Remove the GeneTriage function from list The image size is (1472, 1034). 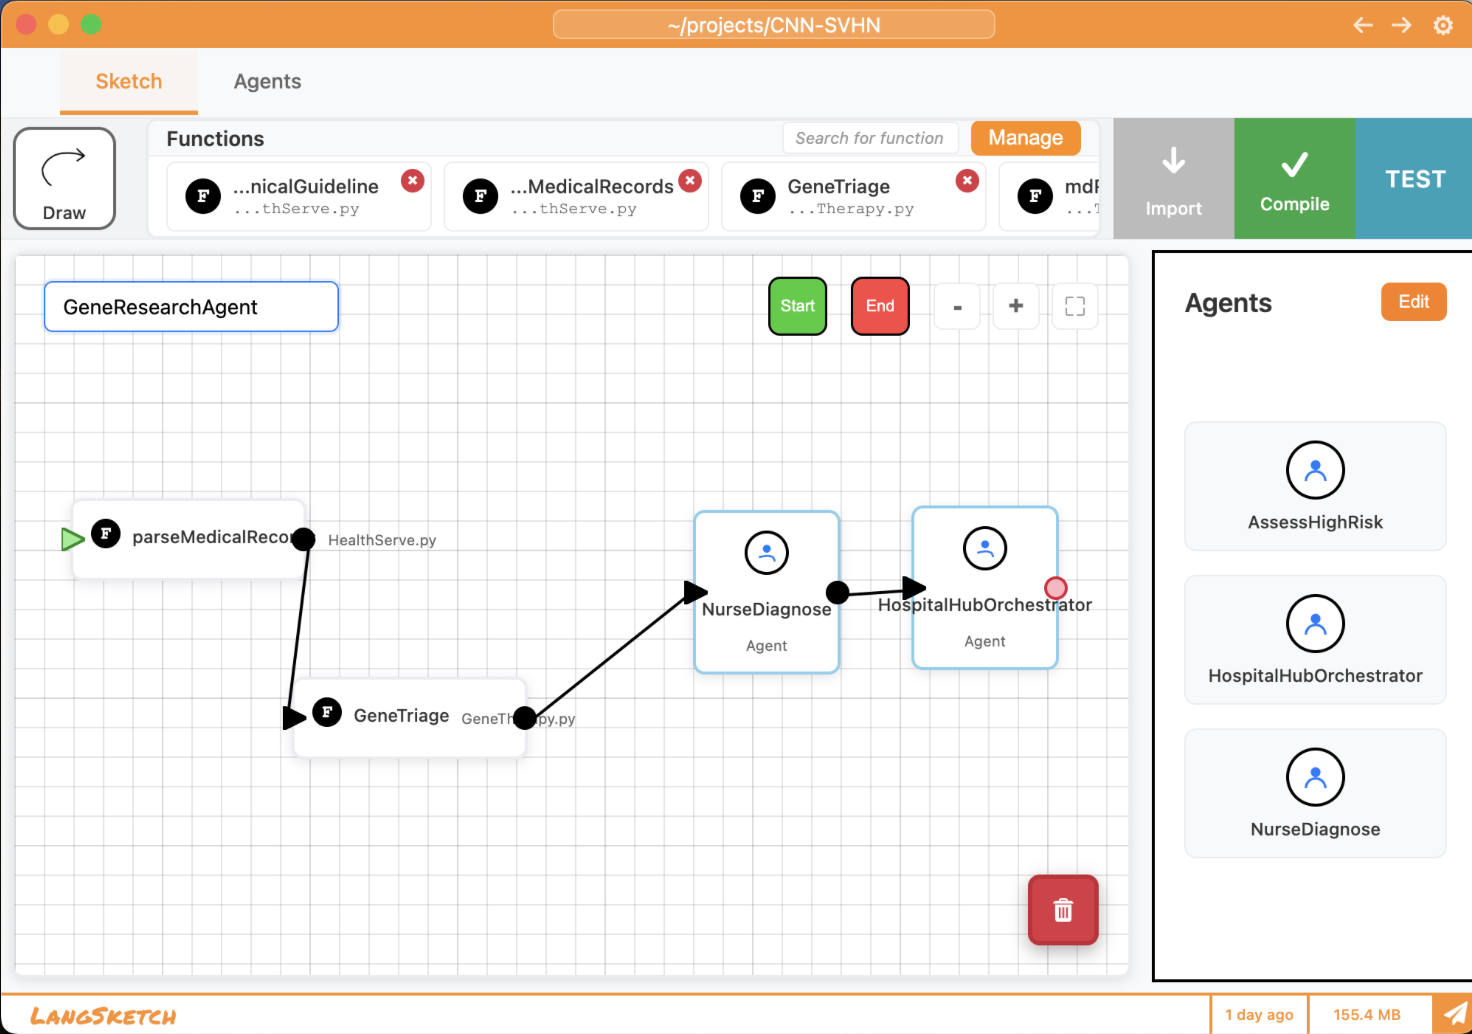click(x=967, y=180)
